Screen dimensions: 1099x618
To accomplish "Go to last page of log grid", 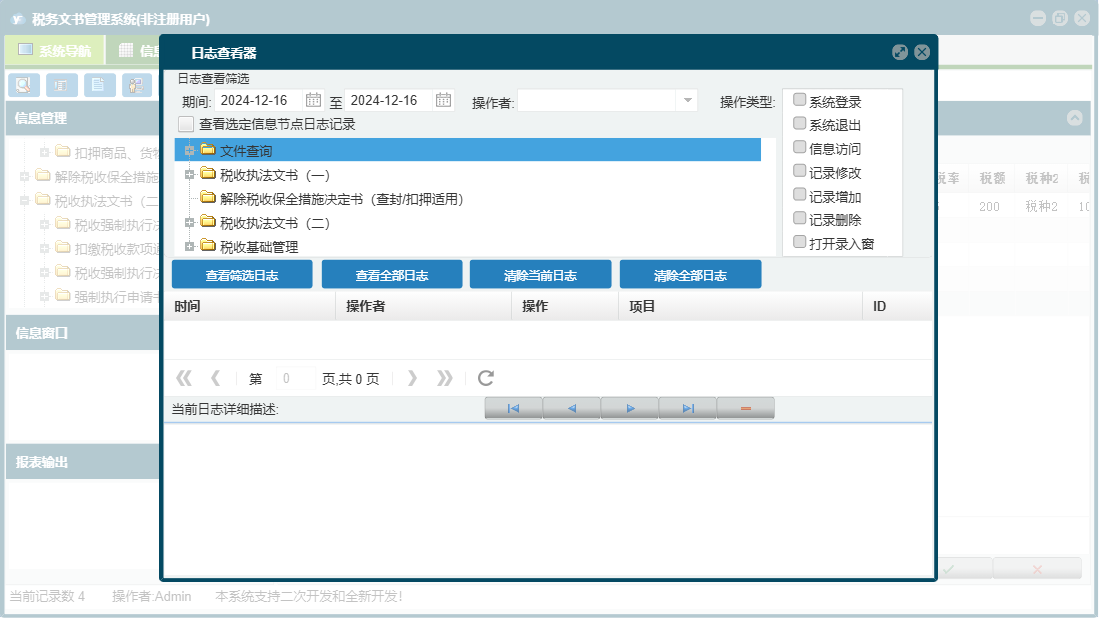I will pyautogui.click(x=444, y=378).
